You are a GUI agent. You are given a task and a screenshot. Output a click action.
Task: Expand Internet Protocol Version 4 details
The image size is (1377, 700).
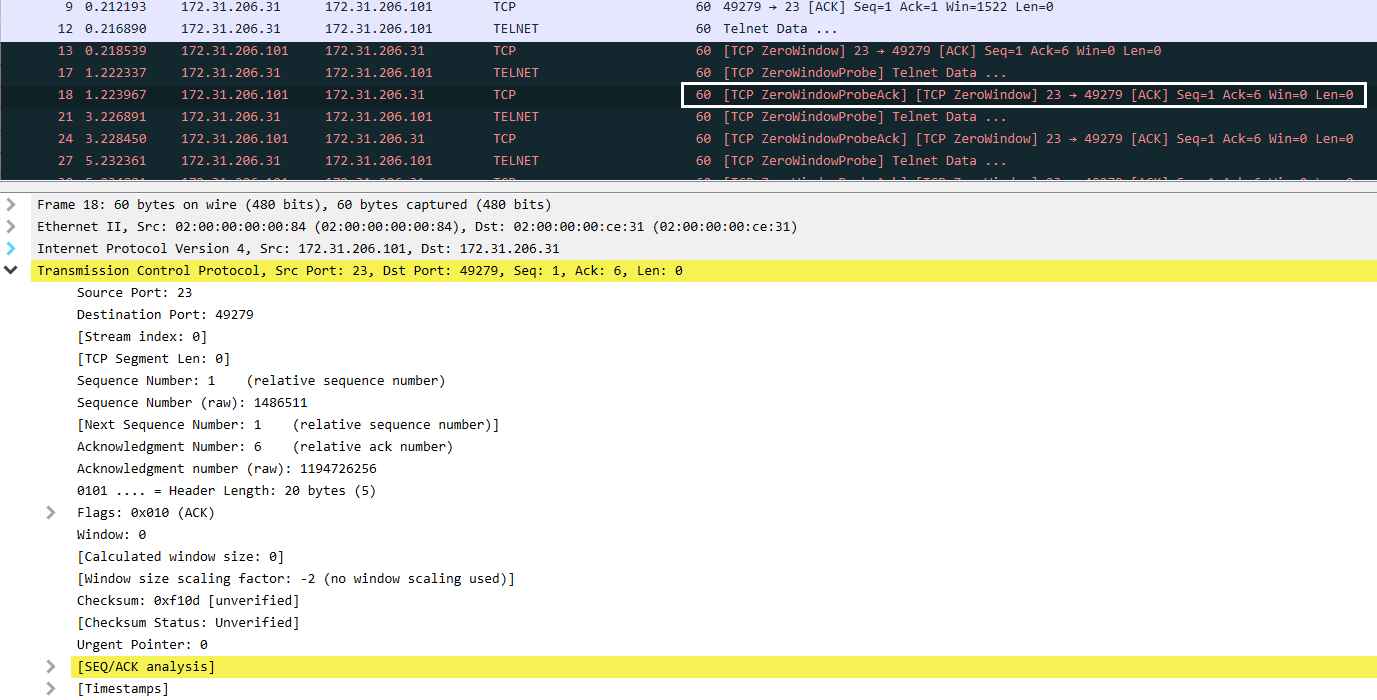pyautogui.click(x=10, y=248)
